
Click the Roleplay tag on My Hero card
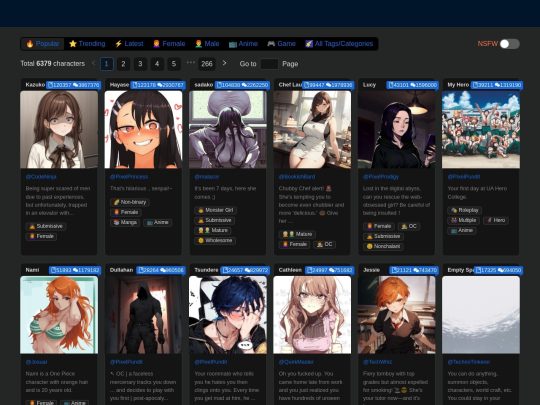[465, 210]
